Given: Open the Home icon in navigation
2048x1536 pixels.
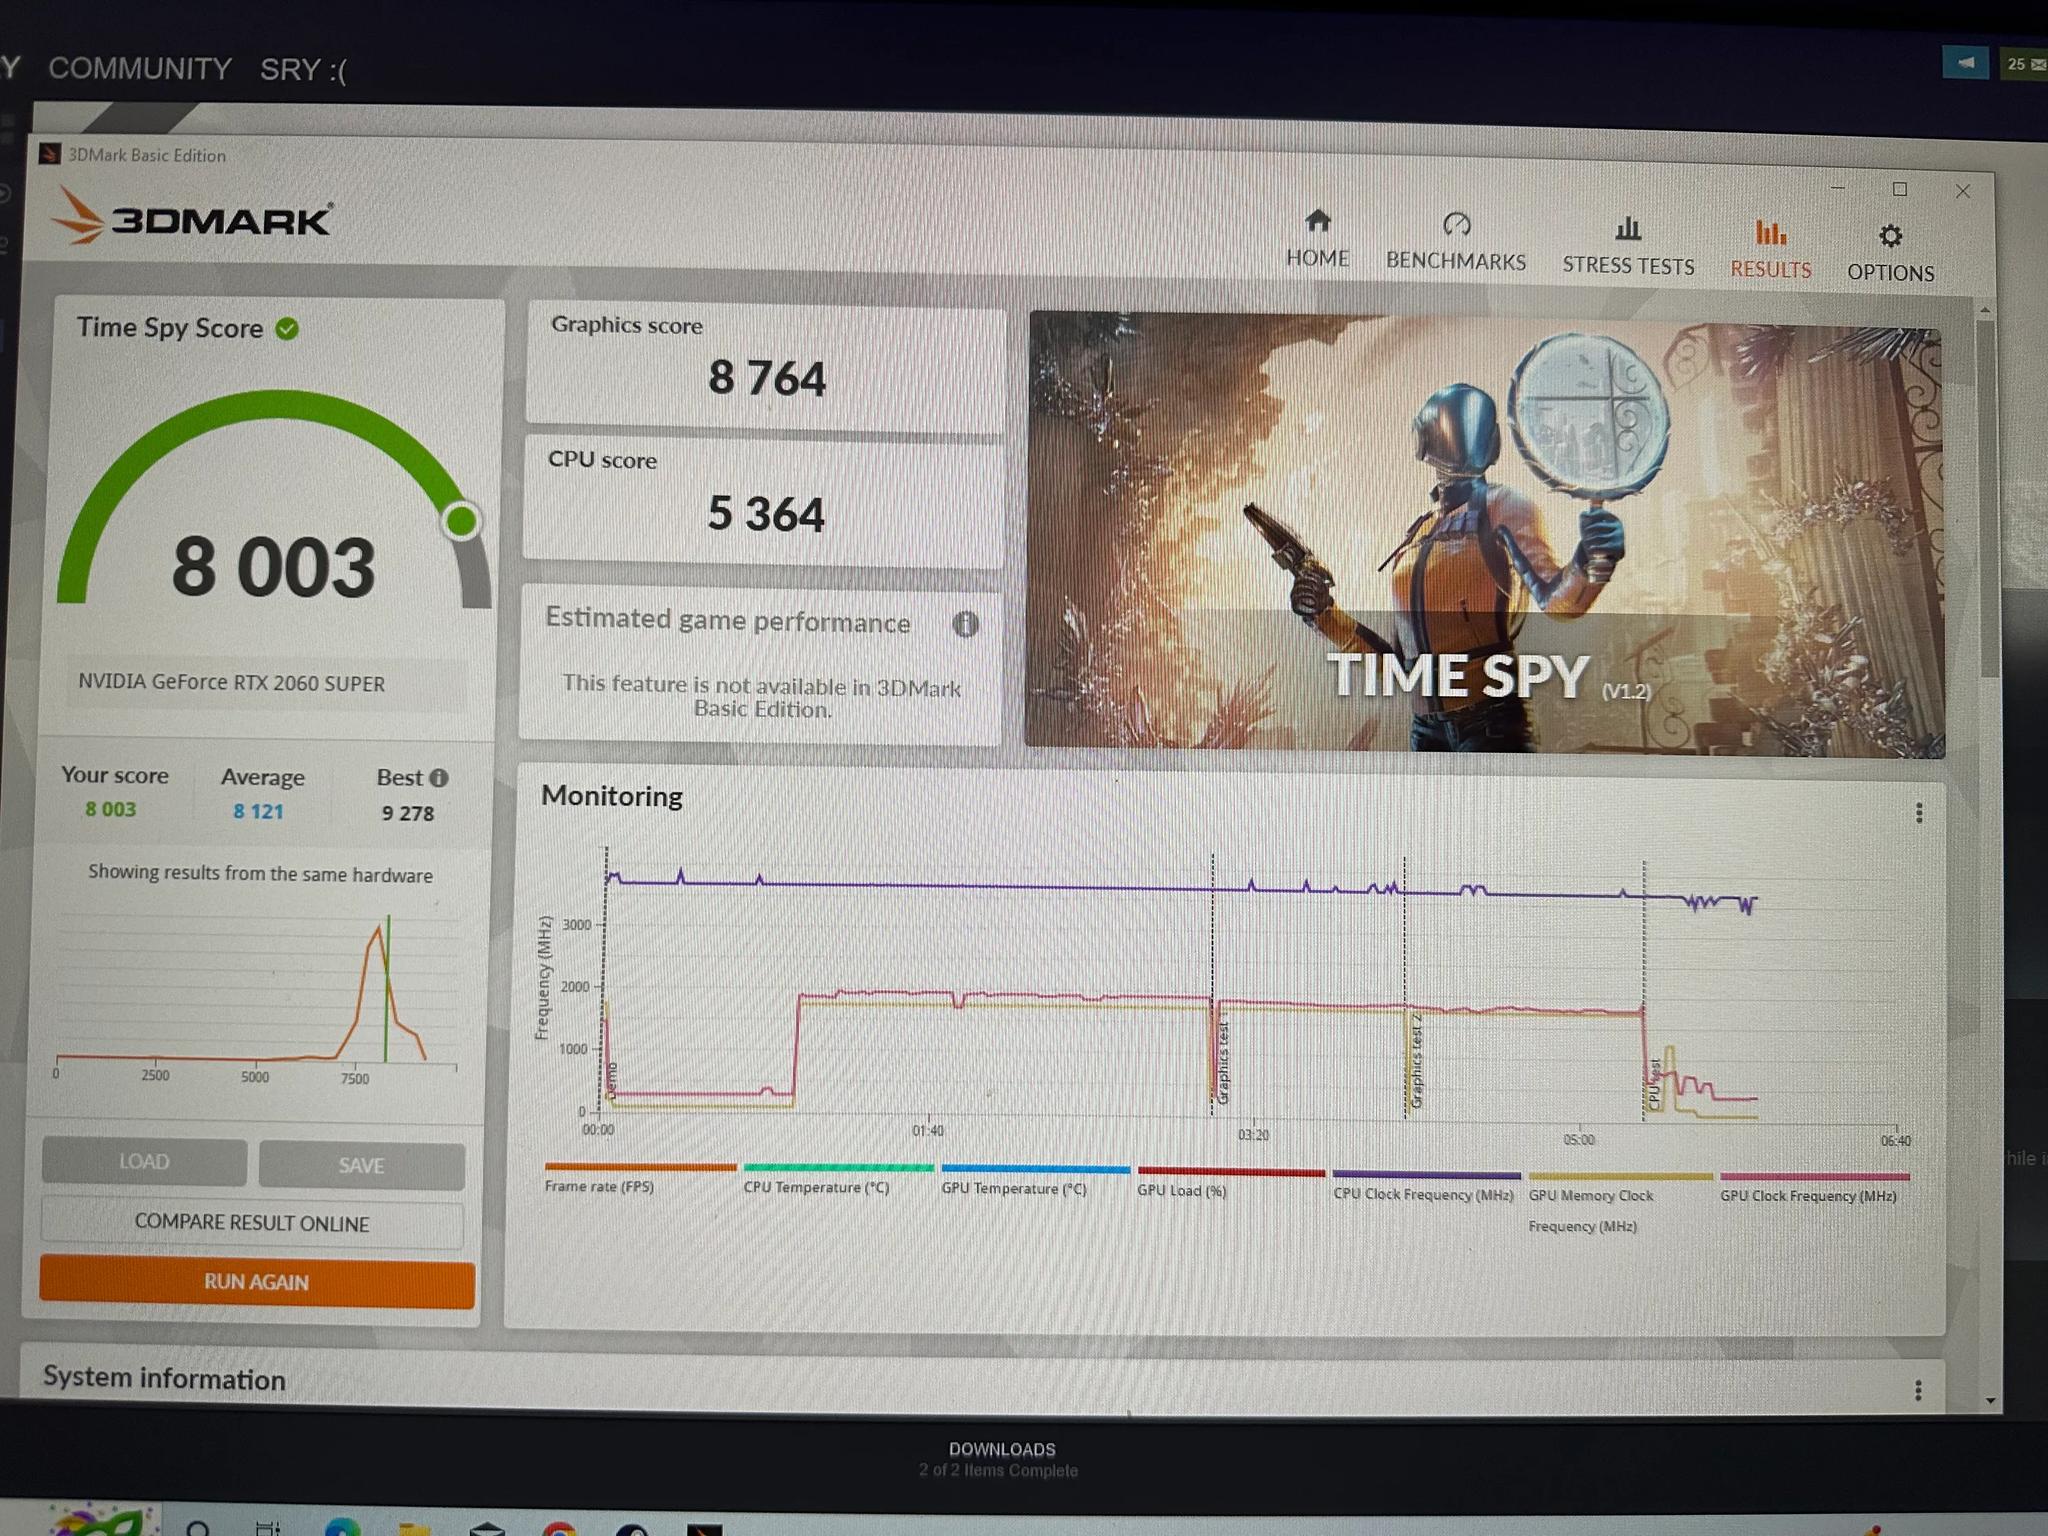Looking at the screenshot, I should [x=1318, y=222].
